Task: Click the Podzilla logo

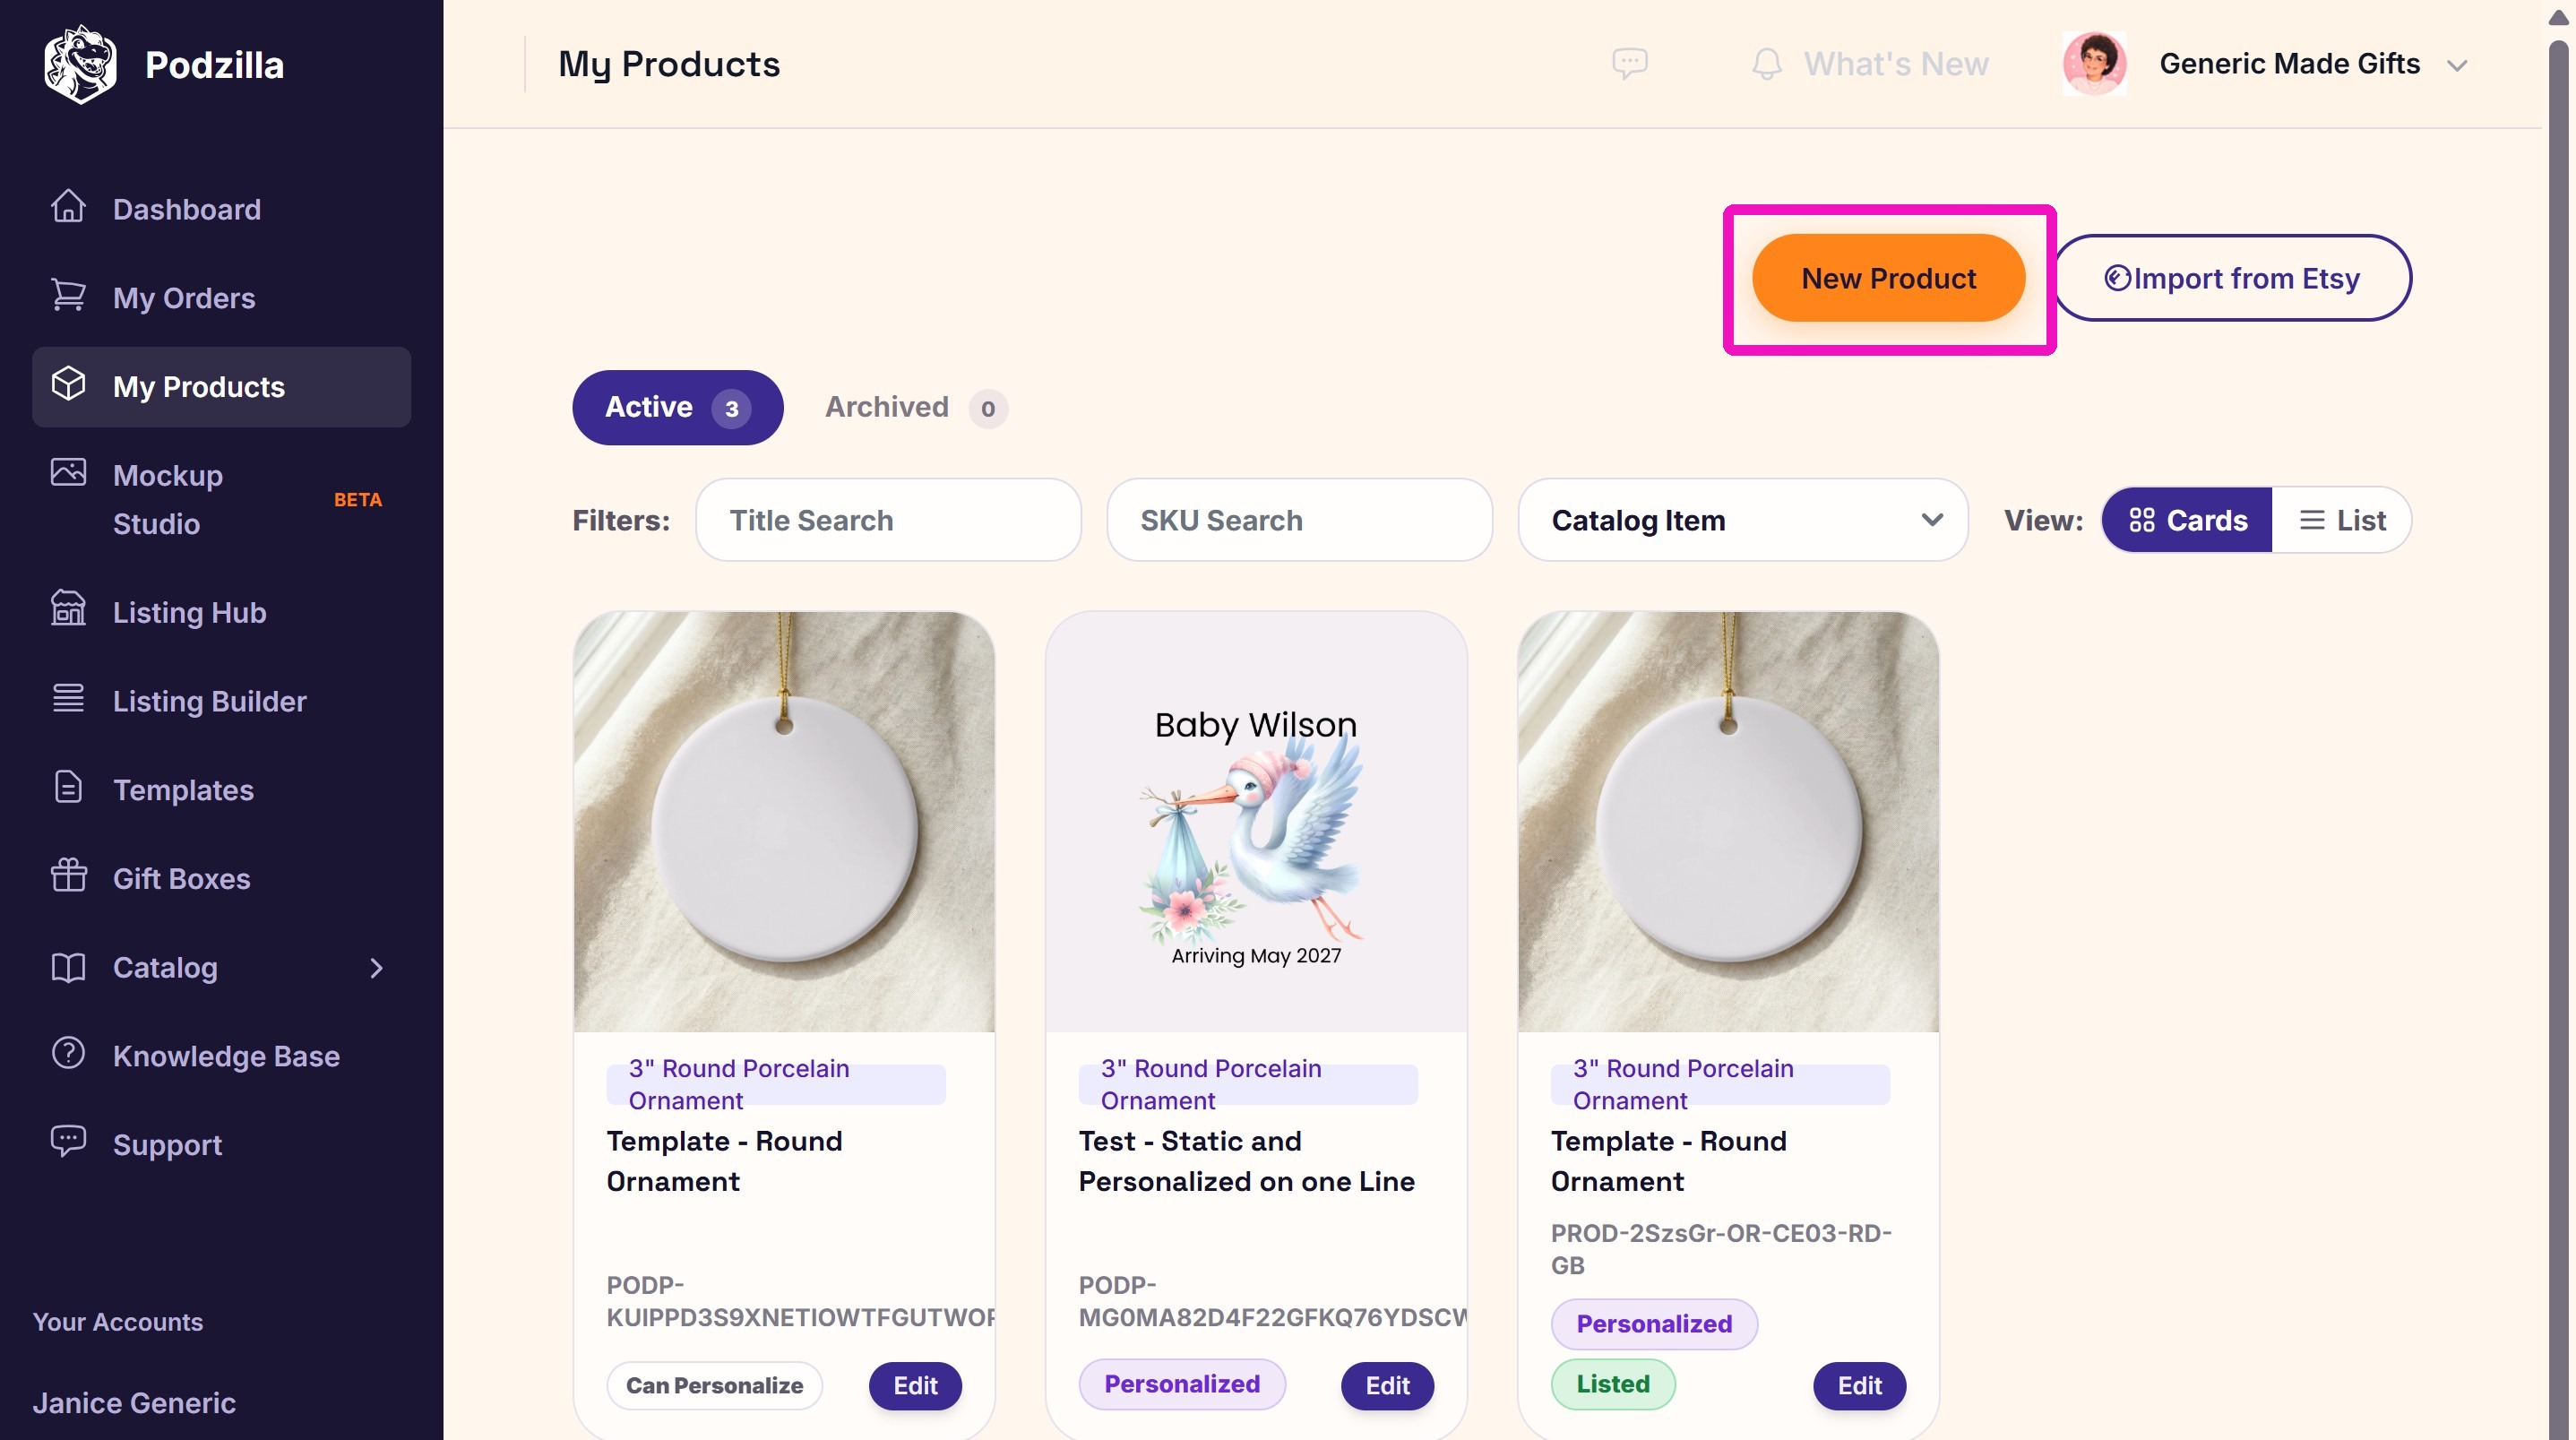Action: [x=80, y=64]
